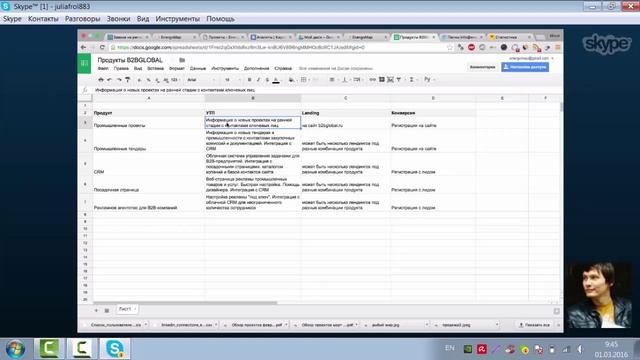
Task: Click the EN language indicator in tray
Action: (x=449, y=348)
